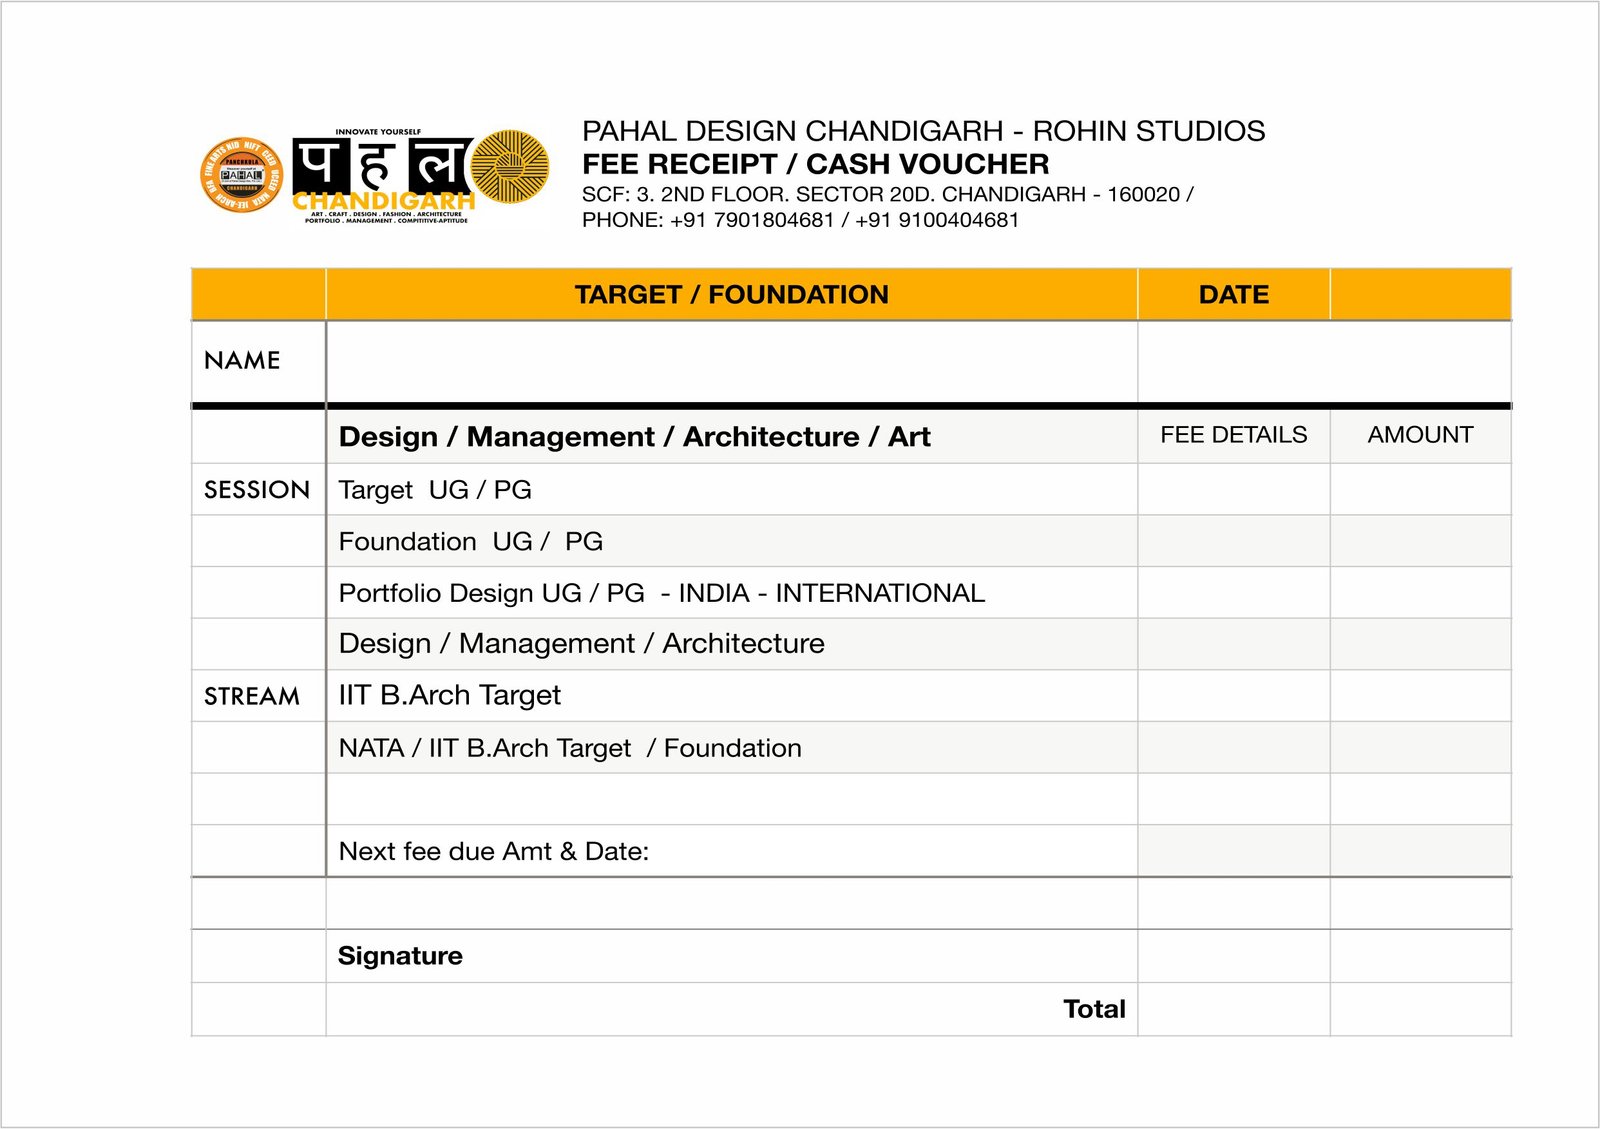This screenshot has width=1600, height=1129.
Task: Choose Portfolio Design UG / PG row
Action: click(661, 593)
